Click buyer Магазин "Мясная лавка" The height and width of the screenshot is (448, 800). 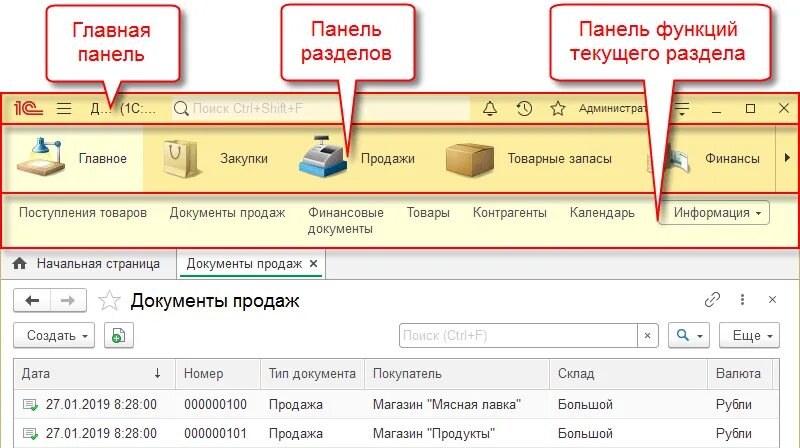click(447, 405)
